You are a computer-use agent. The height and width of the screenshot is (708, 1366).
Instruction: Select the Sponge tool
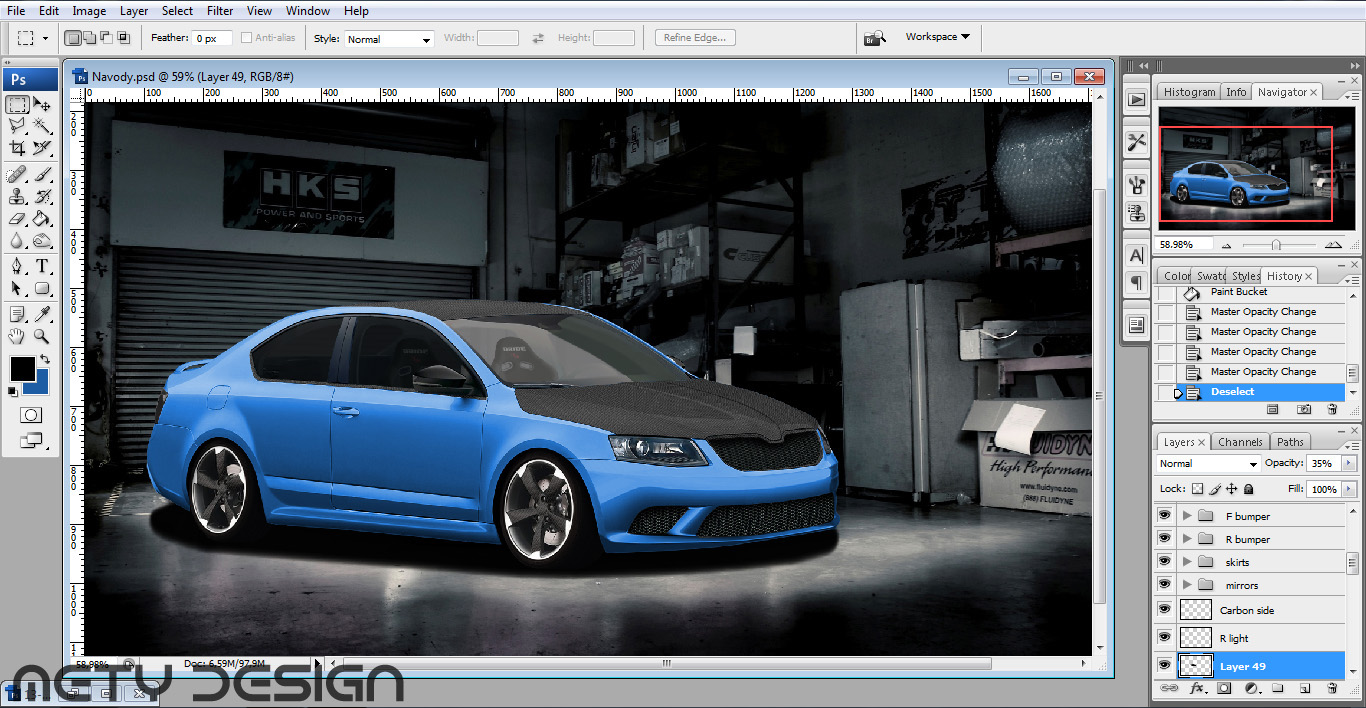click(42, 241)
